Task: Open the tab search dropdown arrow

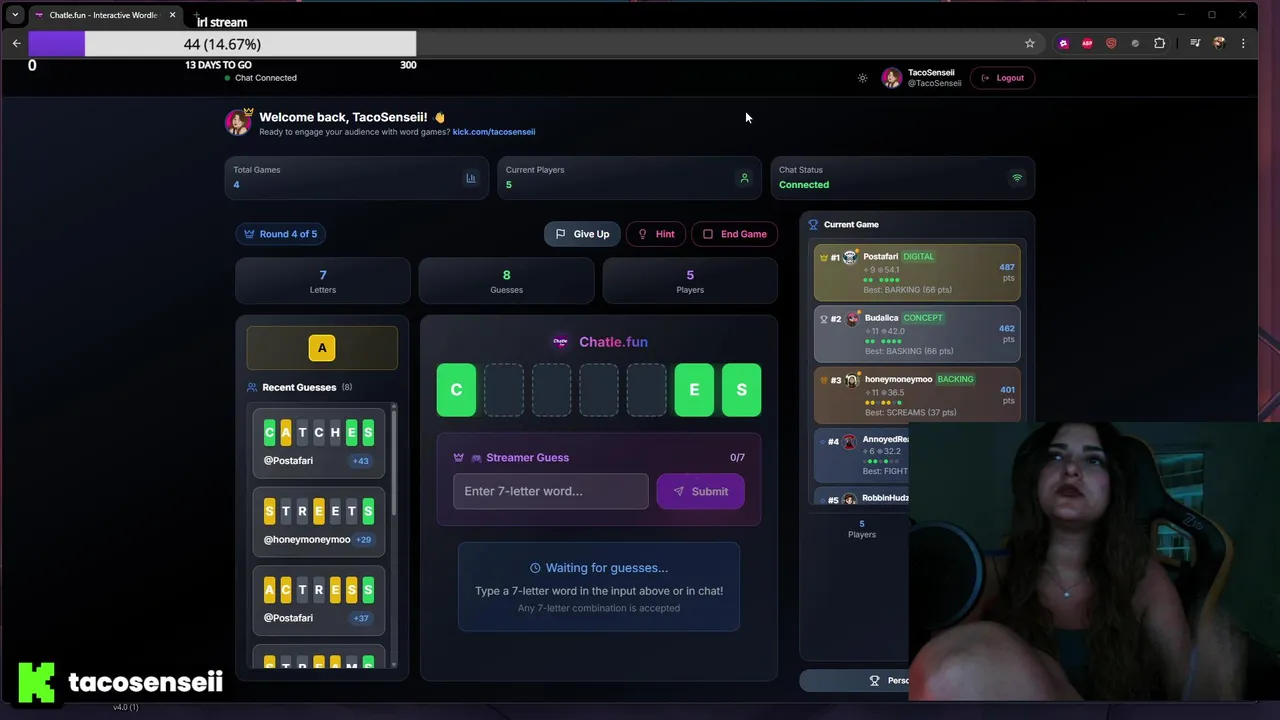Action: pyautogui.click(x=15, y=15)
